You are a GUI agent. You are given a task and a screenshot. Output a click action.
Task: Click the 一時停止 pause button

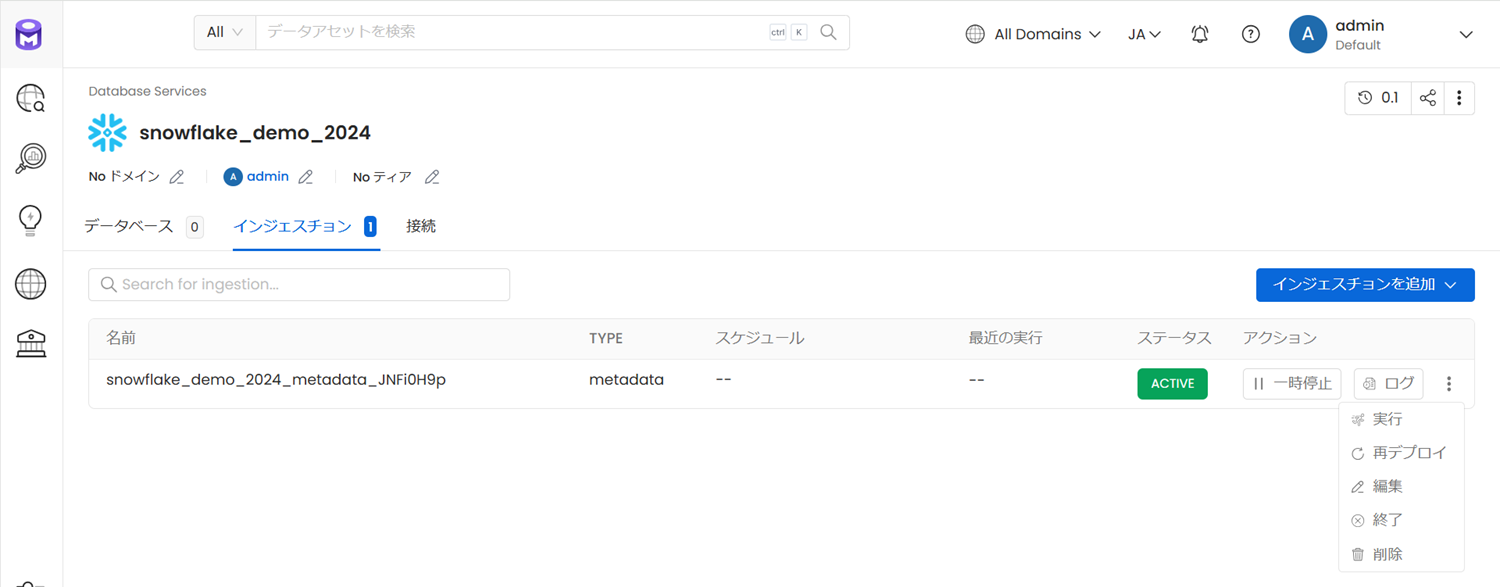coord(1292,384)
